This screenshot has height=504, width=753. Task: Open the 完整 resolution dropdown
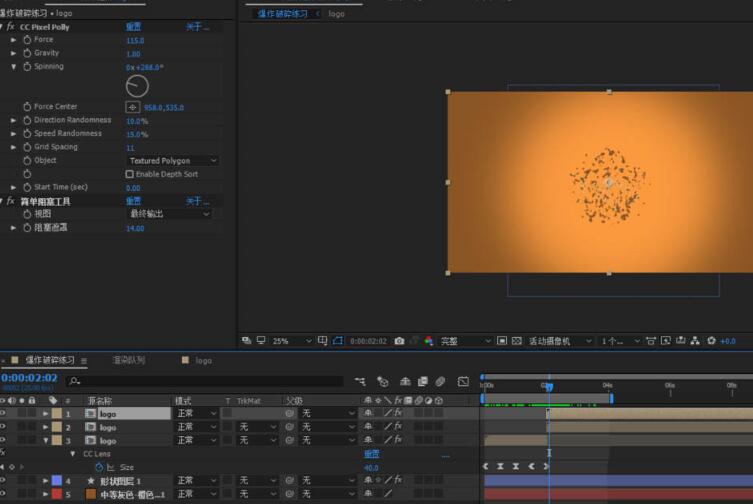point(465,341)
